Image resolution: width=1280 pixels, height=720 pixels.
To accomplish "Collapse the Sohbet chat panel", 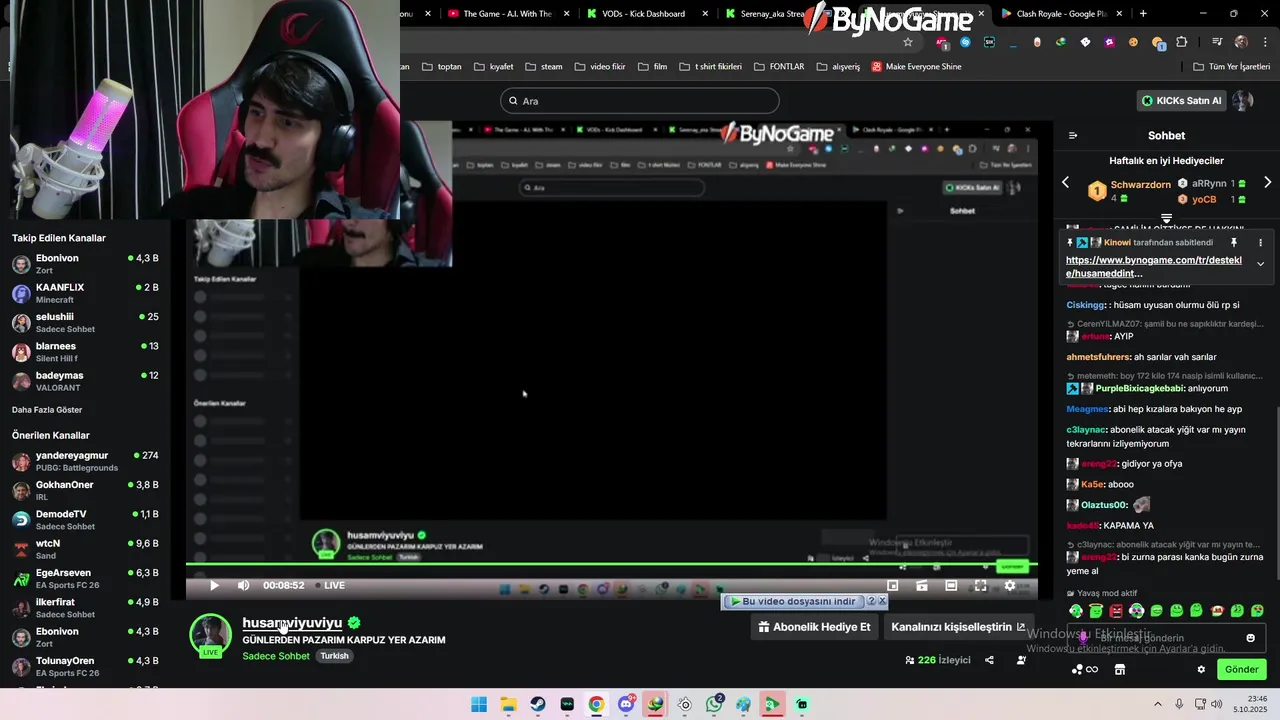I will point(1073,135).
